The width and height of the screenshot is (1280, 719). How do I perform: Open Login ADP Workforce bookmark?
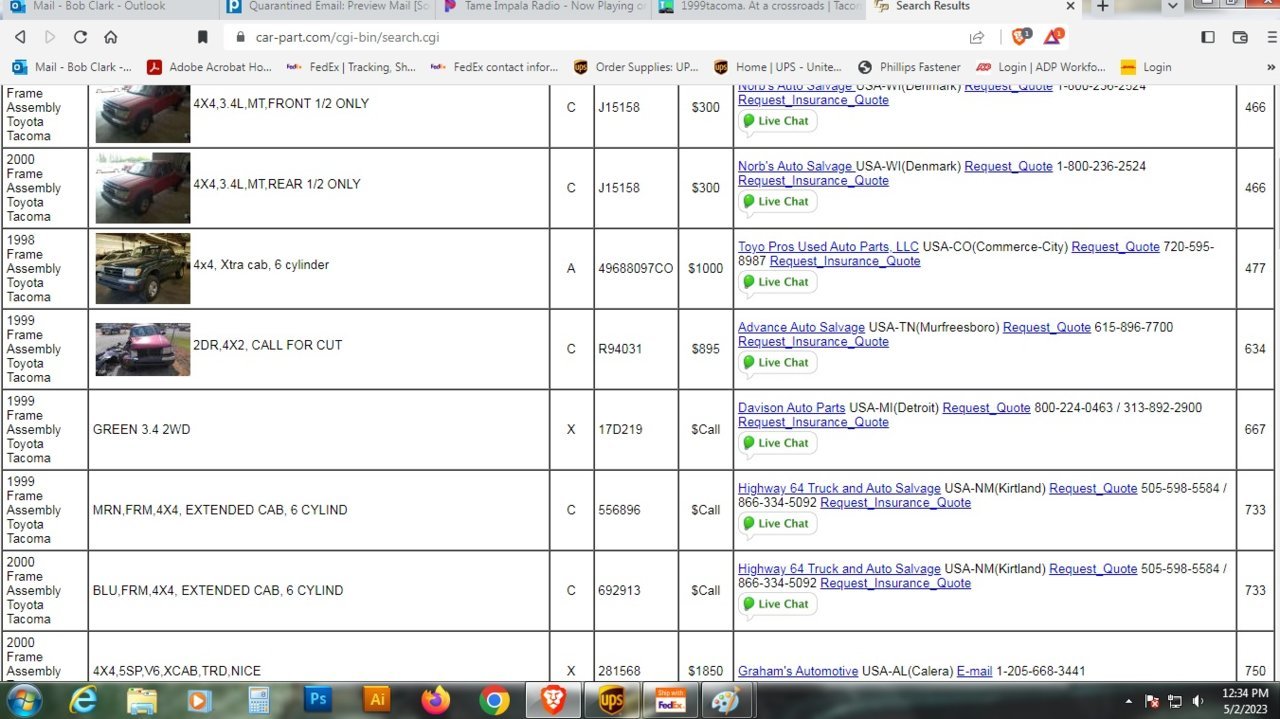point(1041,67)
